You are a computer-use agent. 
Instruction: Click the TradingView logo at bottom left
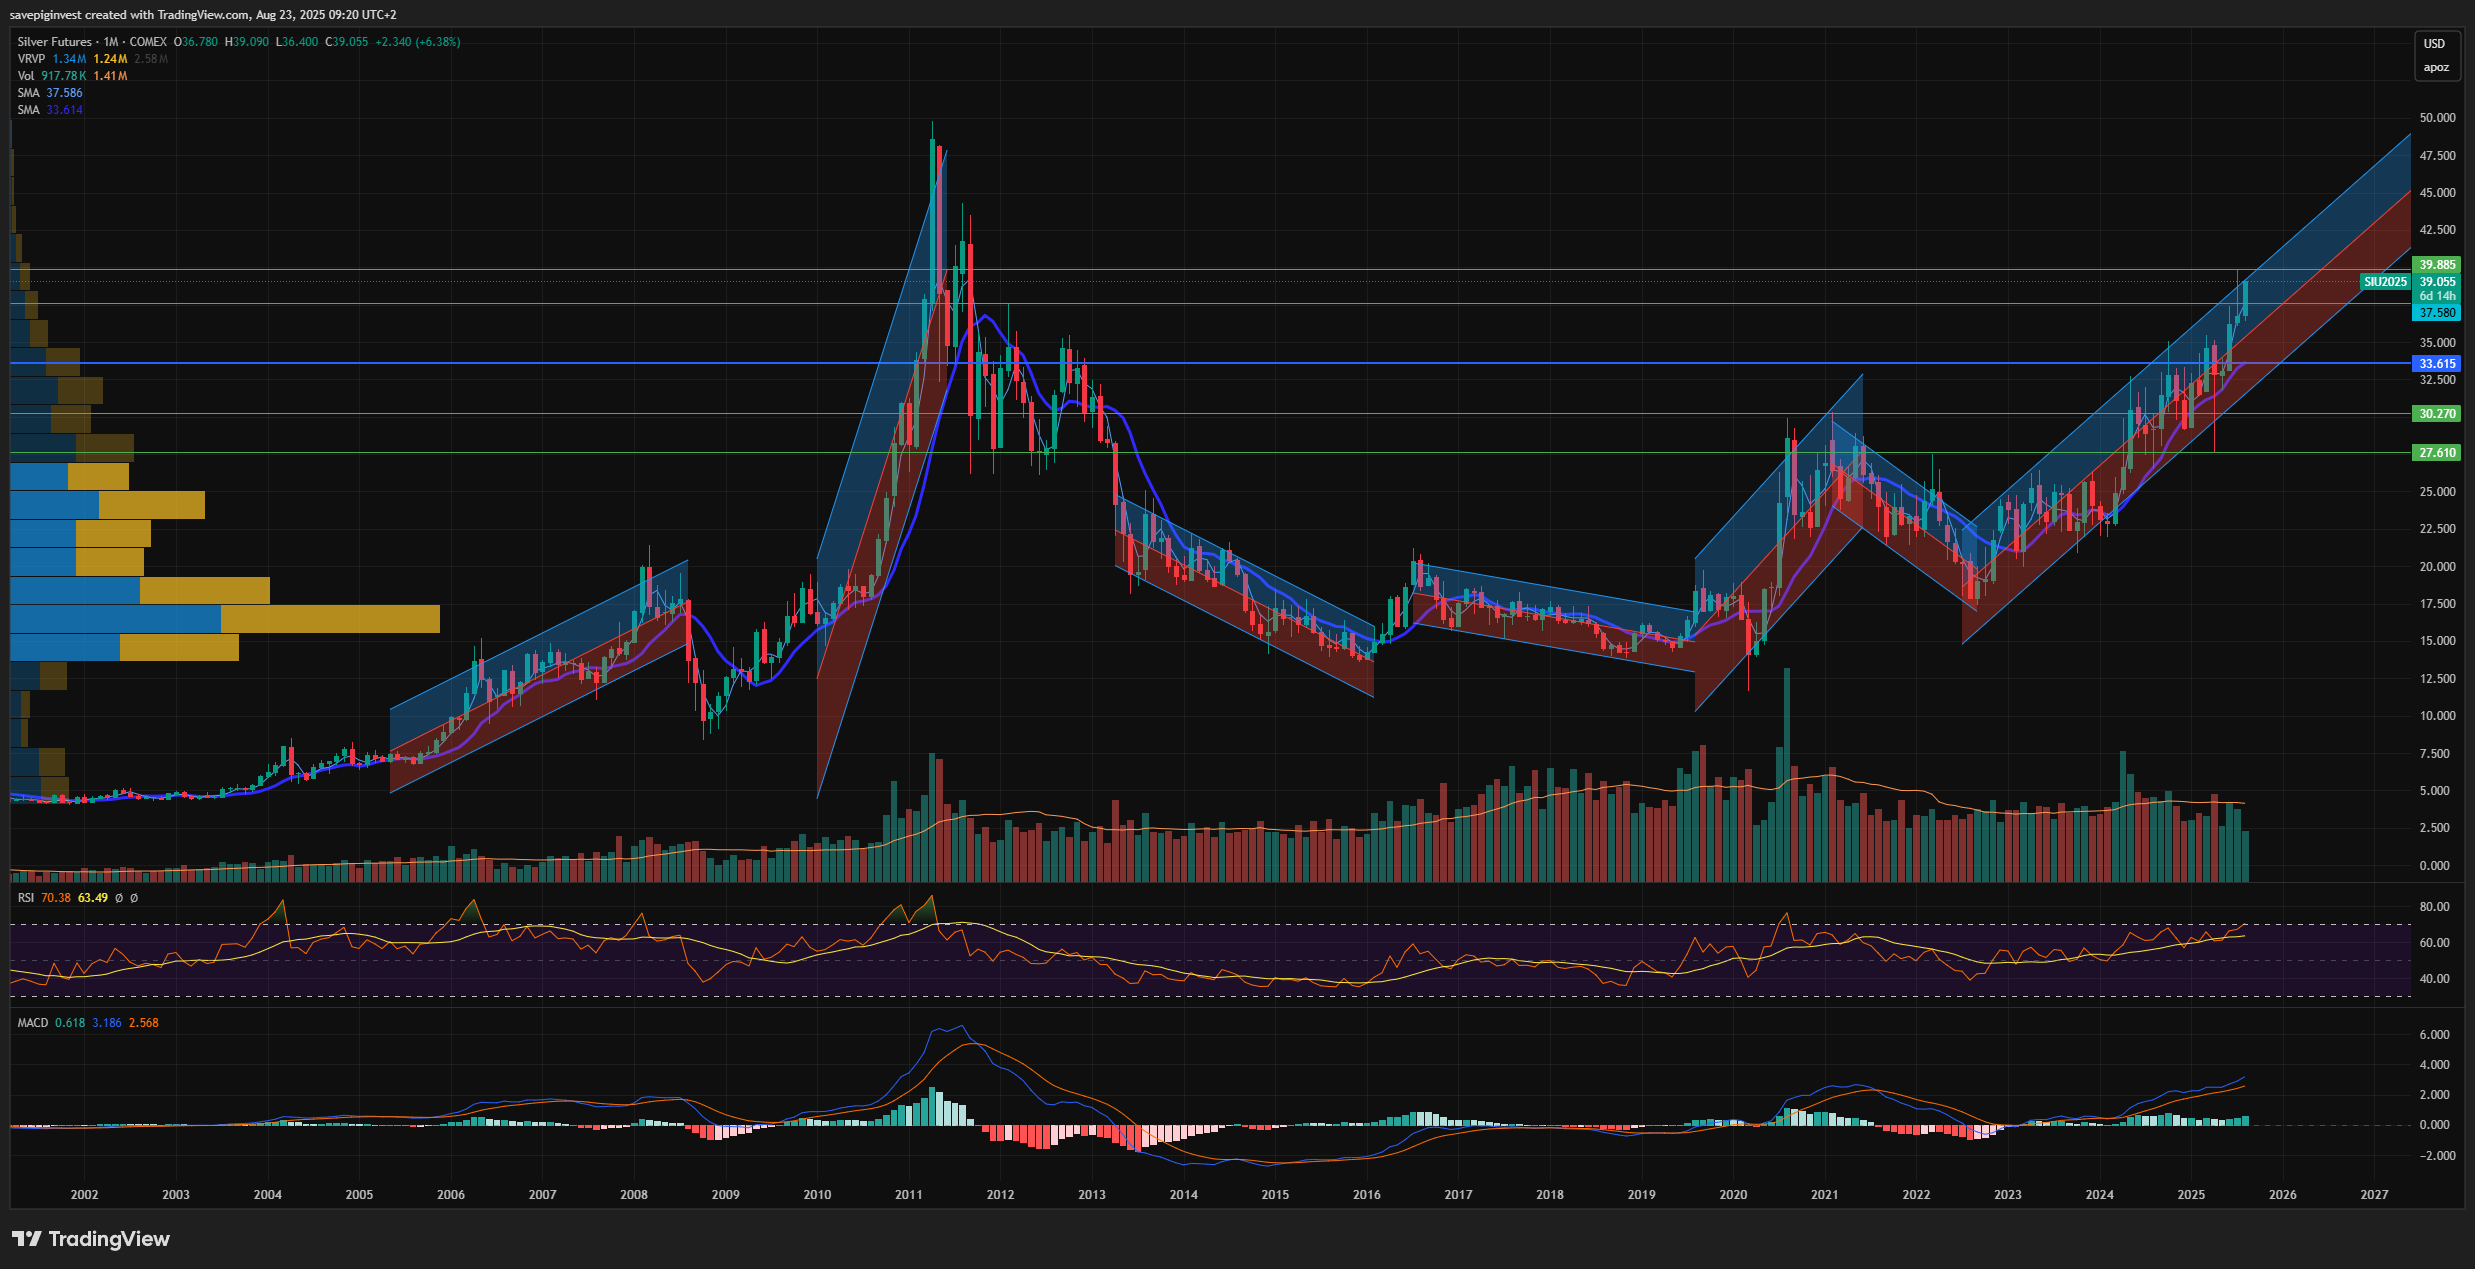click(x=91, y=1239)
